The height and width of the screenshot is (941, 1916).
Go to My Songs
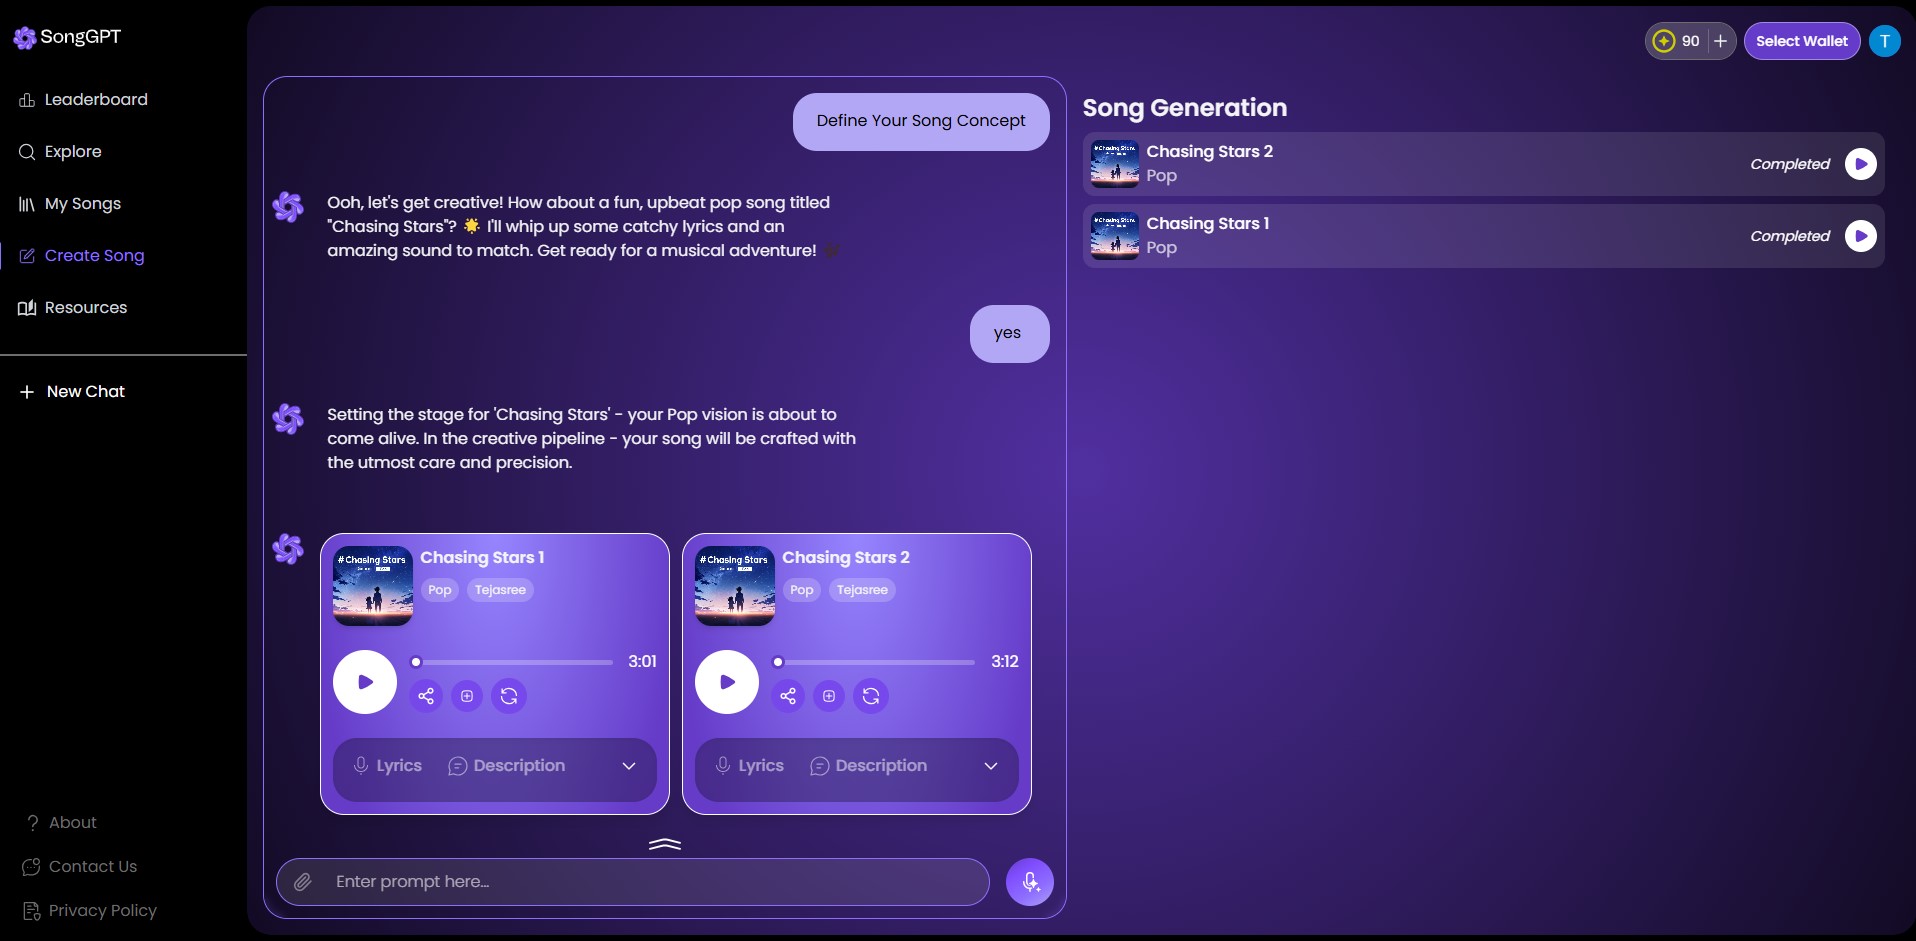(70, 203)
